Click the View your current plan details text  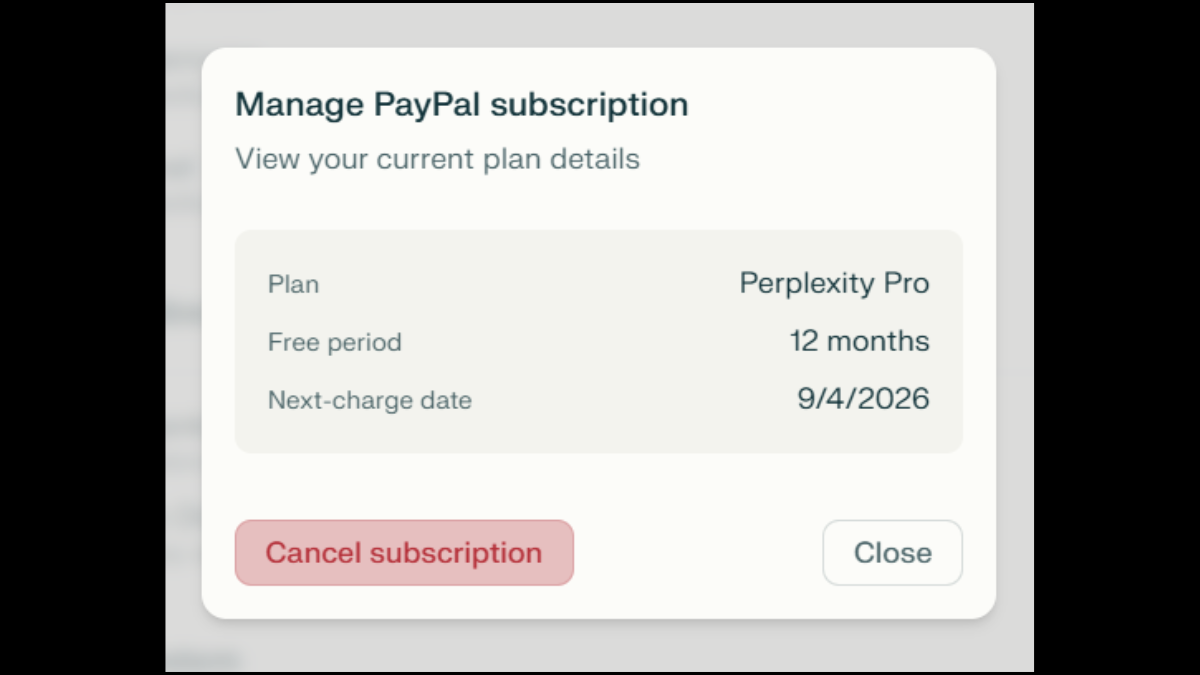(x=437, y=158)
